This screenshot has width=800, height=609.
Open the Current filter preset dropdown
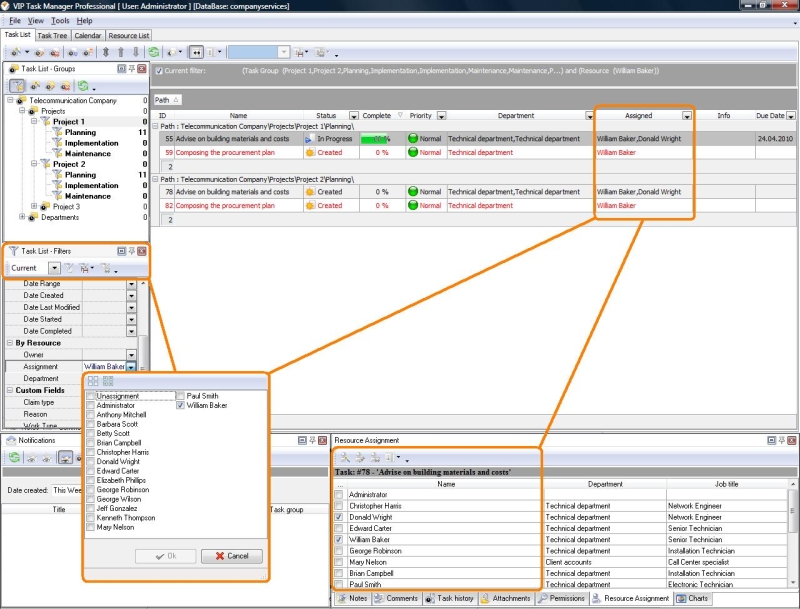click(x=54, y=268)
